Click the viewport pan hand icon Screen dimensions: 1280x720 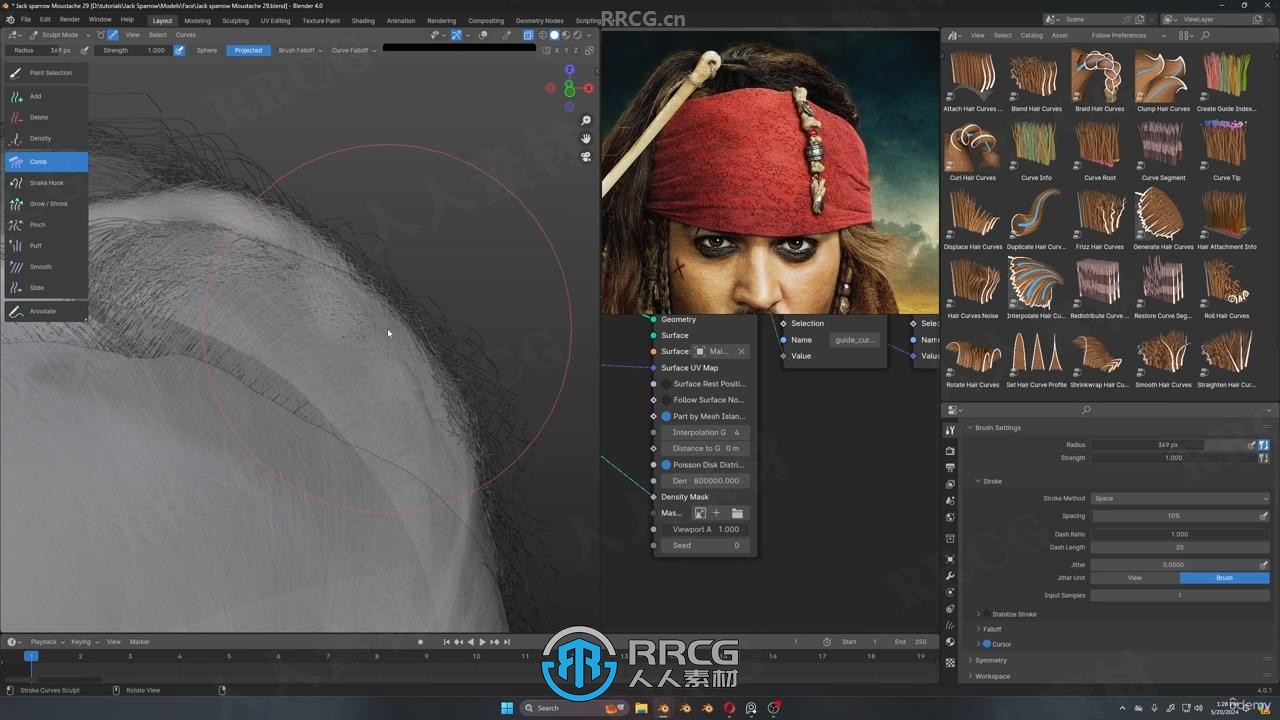pyautogui.click(x=586, y=139)
